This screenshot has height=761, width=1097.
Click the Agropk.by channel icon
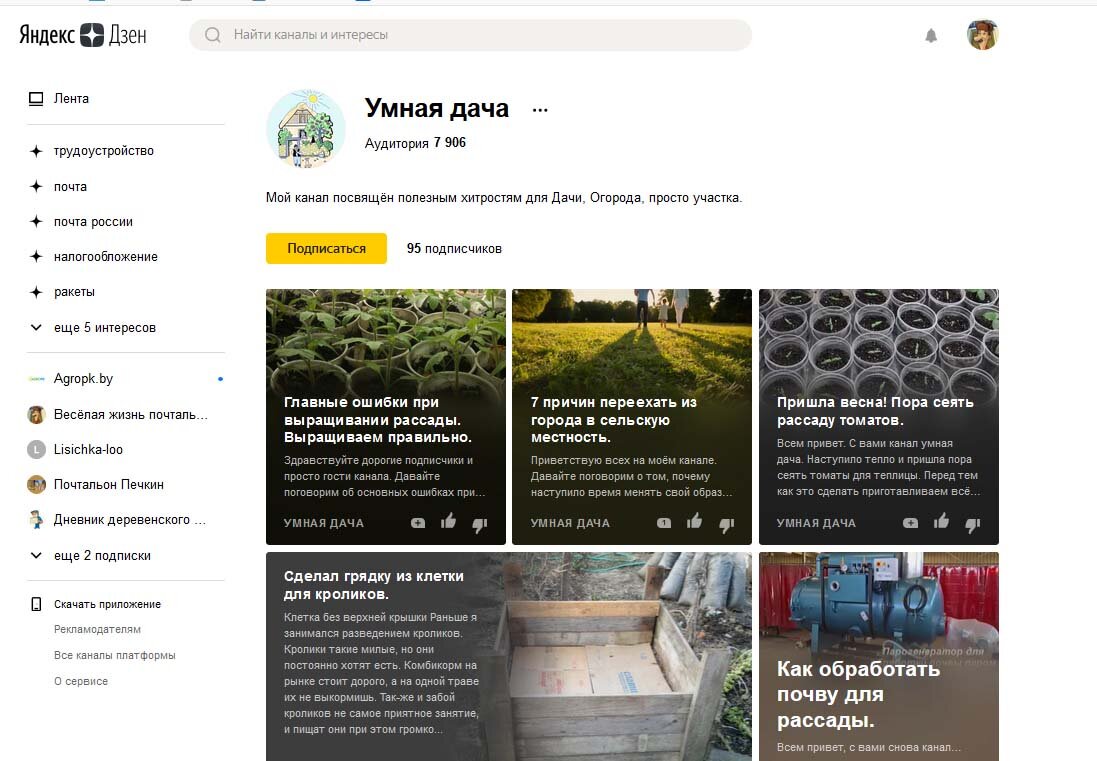(36, 379)
